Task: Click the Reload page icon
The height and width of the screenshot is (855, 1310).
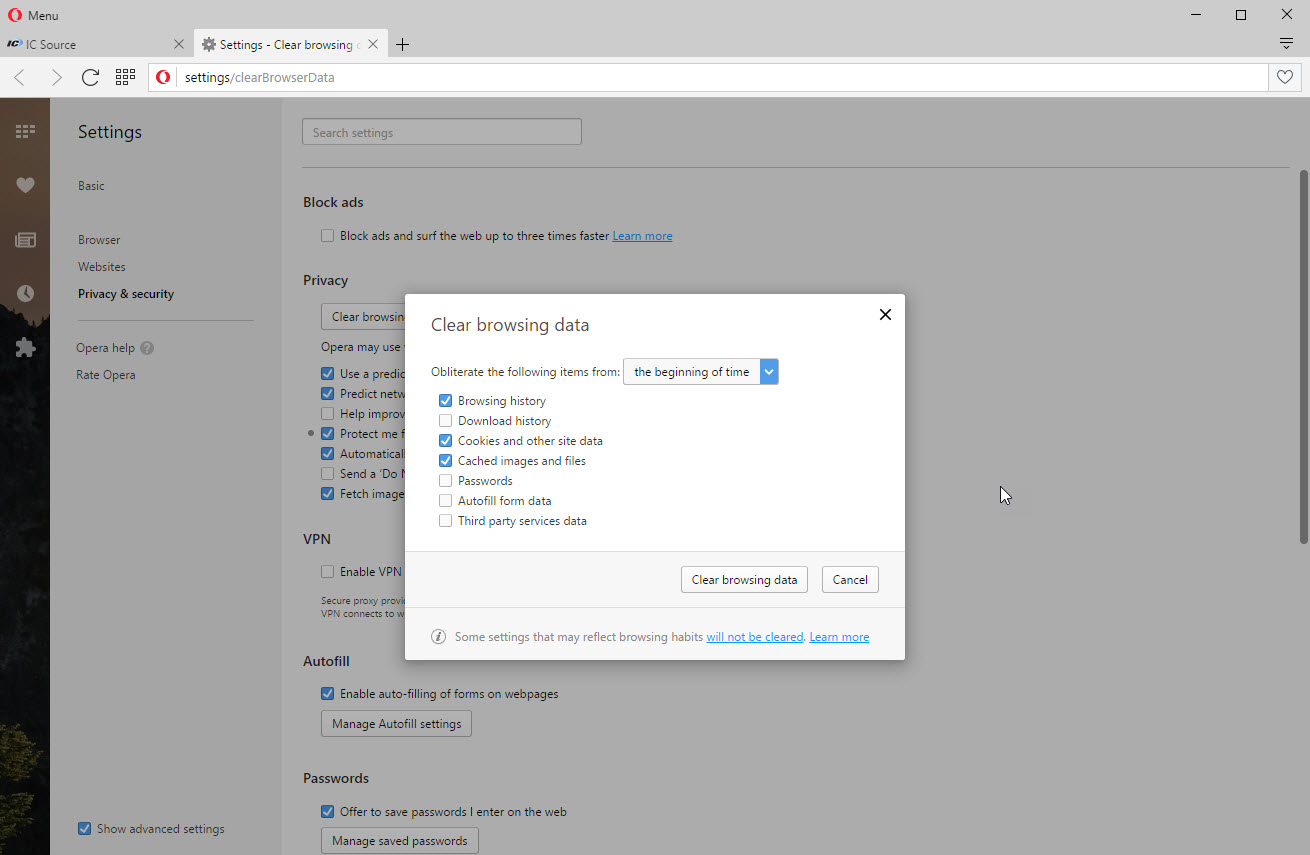Action: pos(90,77)
